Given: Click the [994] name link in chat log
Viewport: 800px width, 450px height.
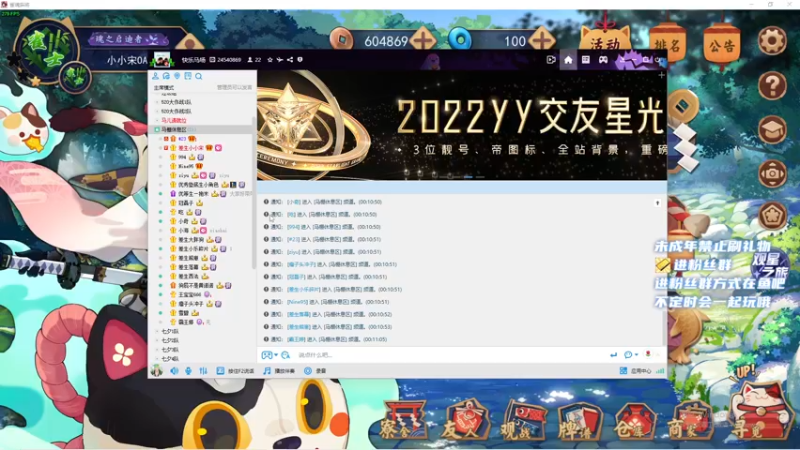Looking at the screenshot, I should click(293, 227).
